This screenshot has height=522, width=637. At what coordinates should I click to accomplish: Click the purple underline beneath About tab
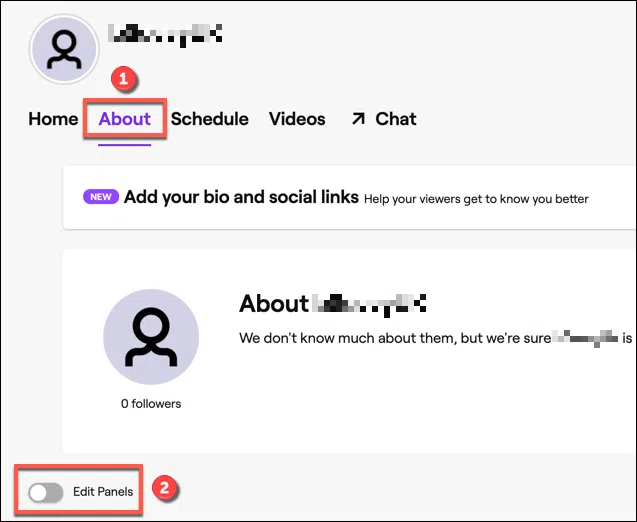[125, 145]
